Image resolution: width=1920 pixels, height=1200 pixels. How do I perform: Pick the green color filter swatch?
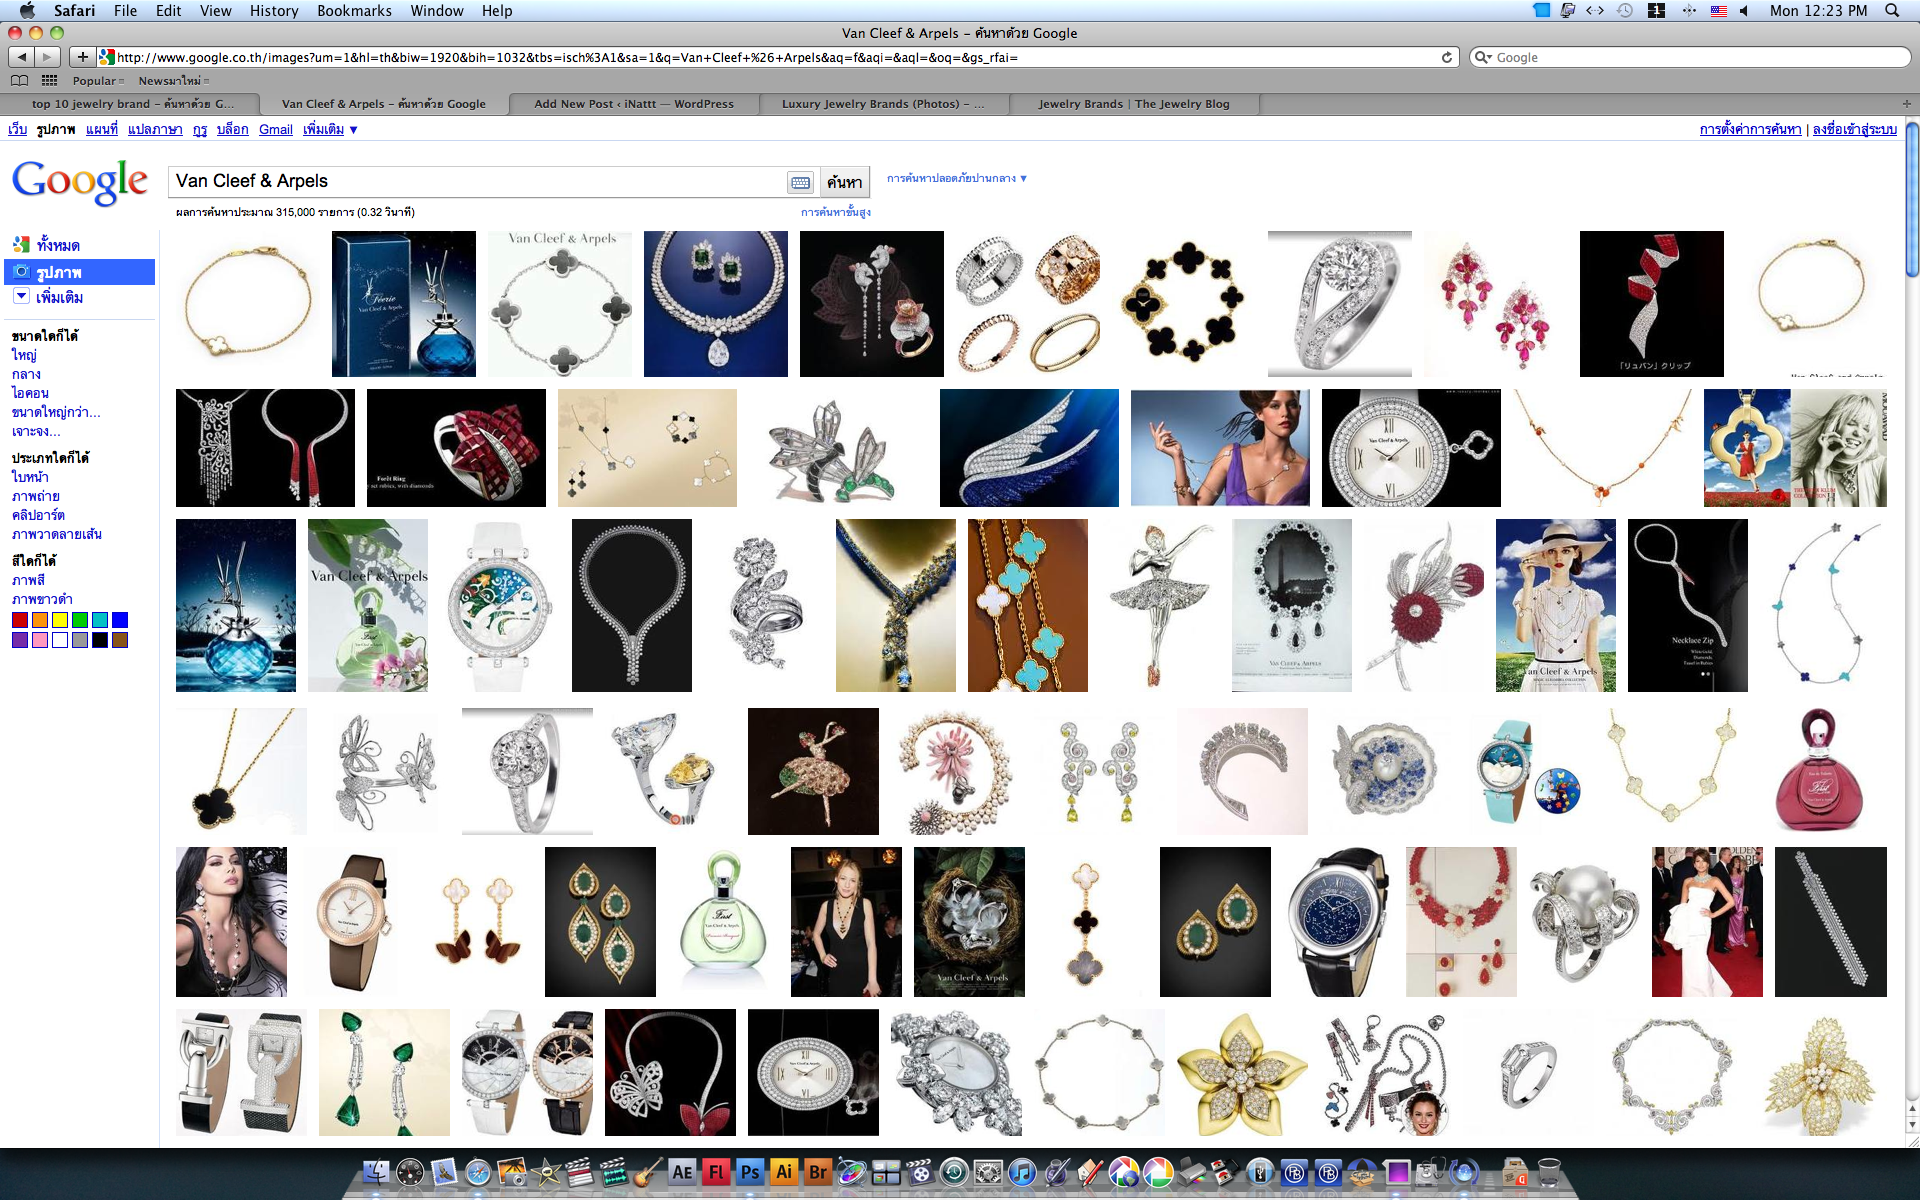pyautogui.click(x=80, y=620)
